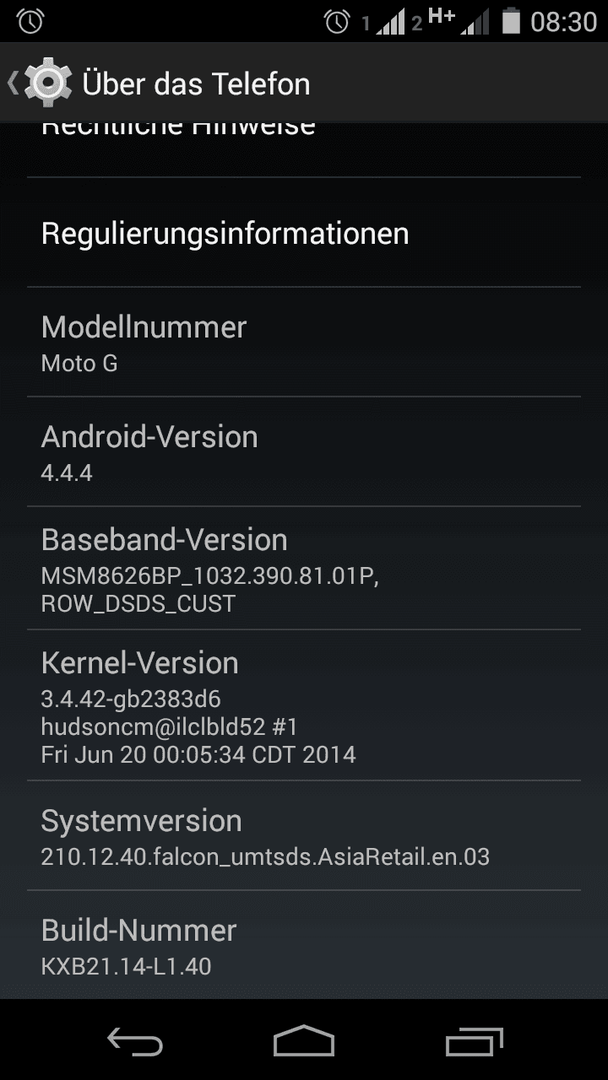Viewport: 608px width, 1080px height.
Task: Select the Modellnummer Moto G row
Action: point(304,342)
